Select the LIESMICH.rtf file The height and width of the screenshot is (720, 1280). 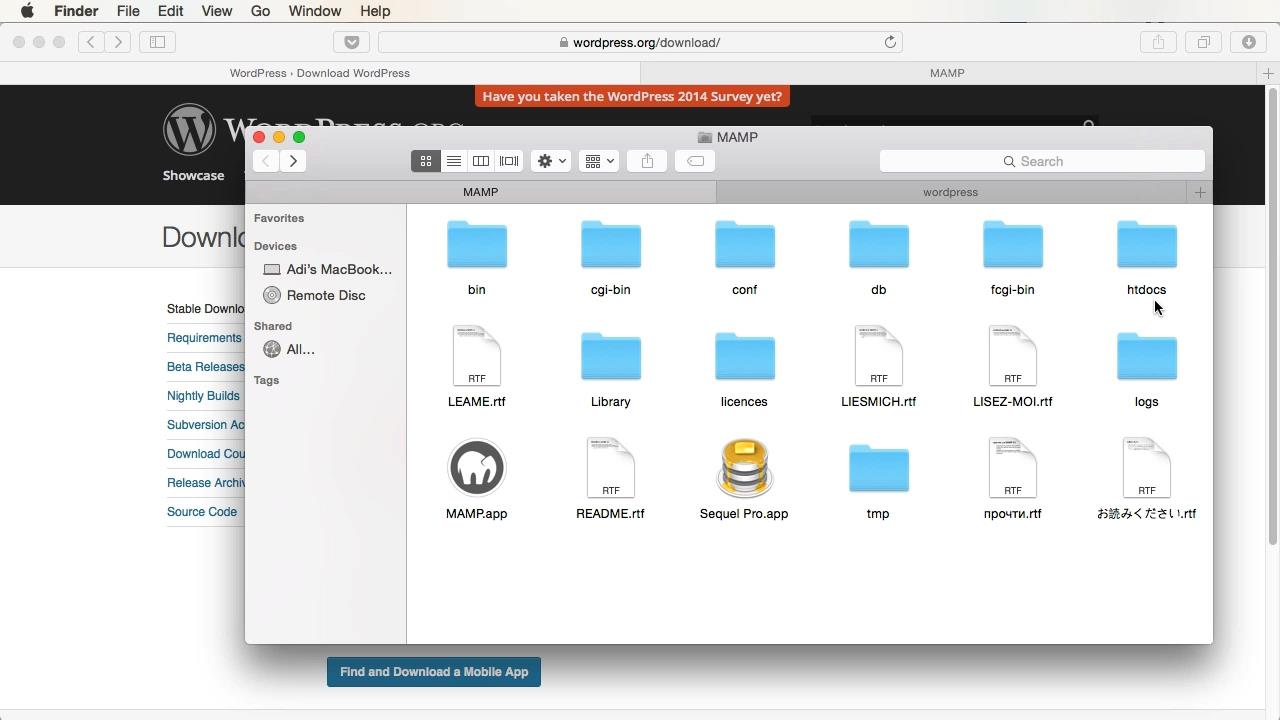879,356
